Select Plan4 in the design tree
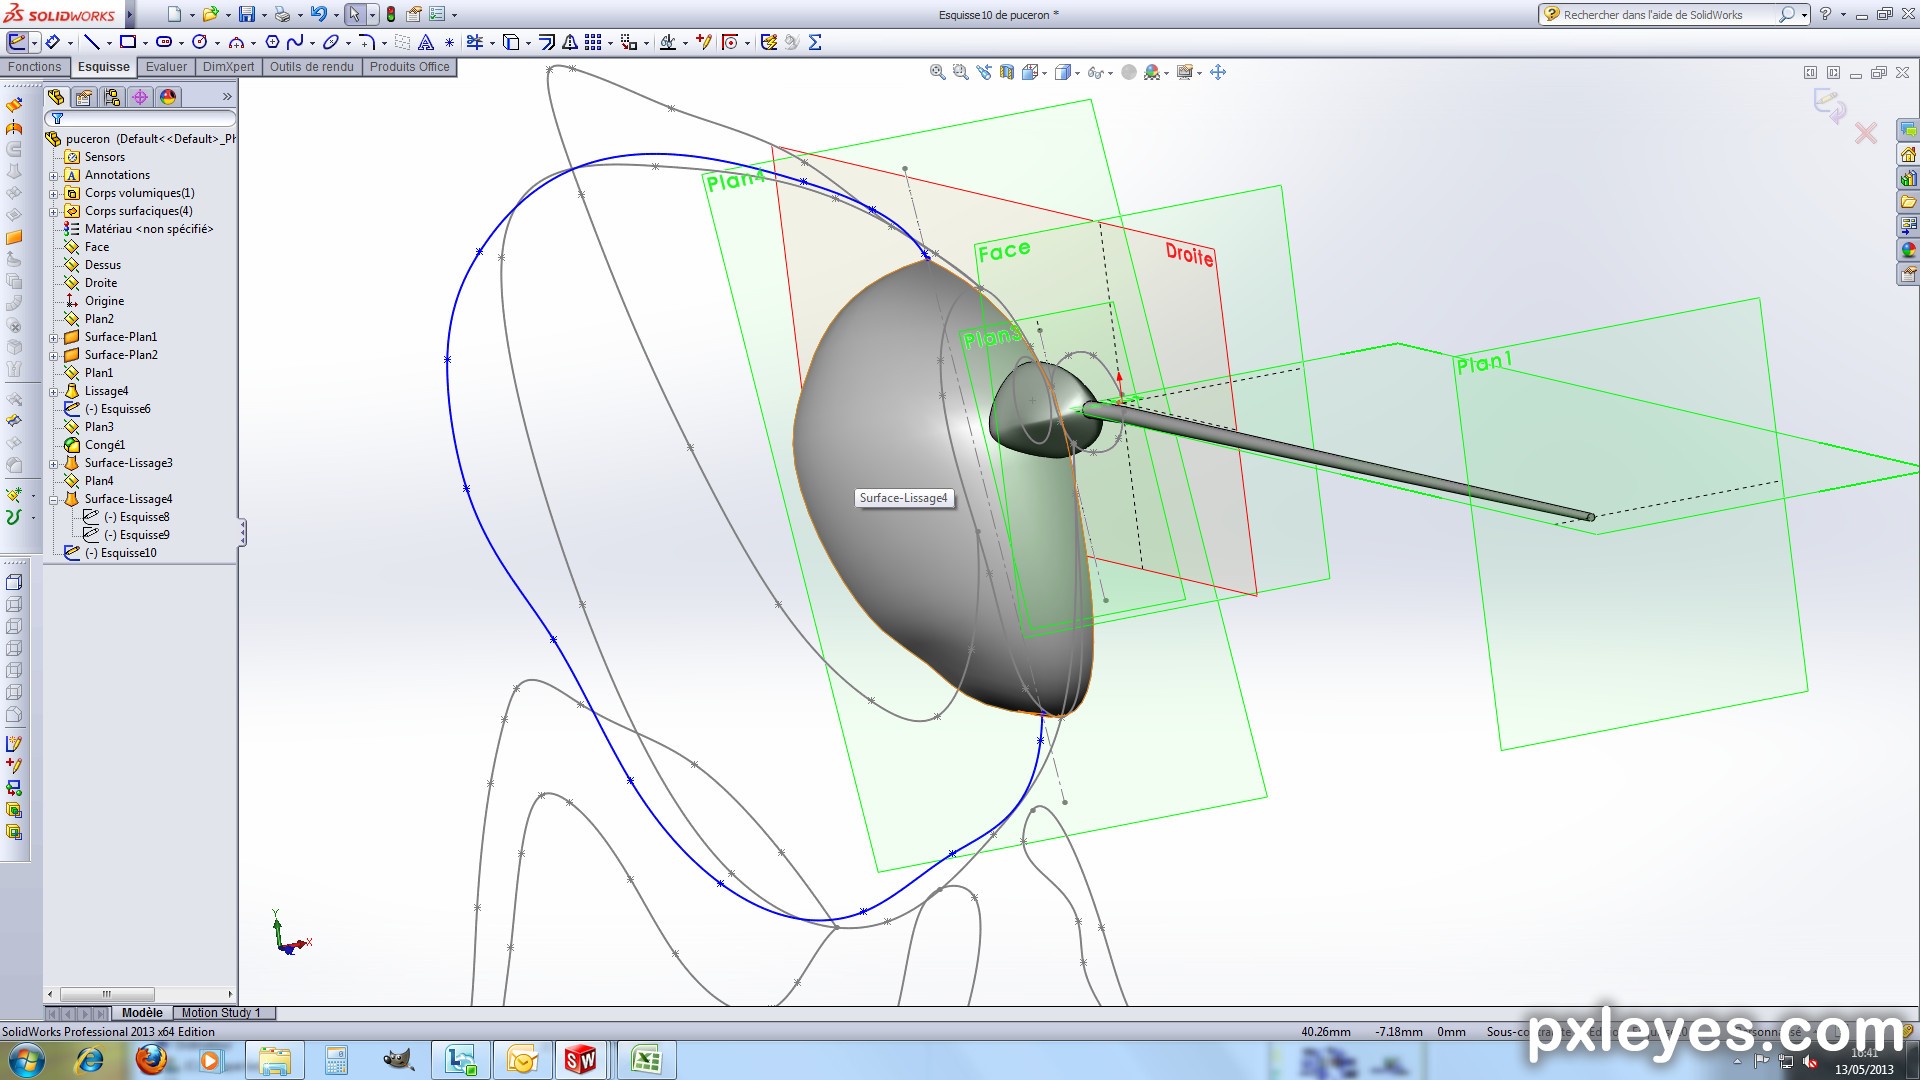This screenshot has height=1080, width=1920. tap(89, 481)
